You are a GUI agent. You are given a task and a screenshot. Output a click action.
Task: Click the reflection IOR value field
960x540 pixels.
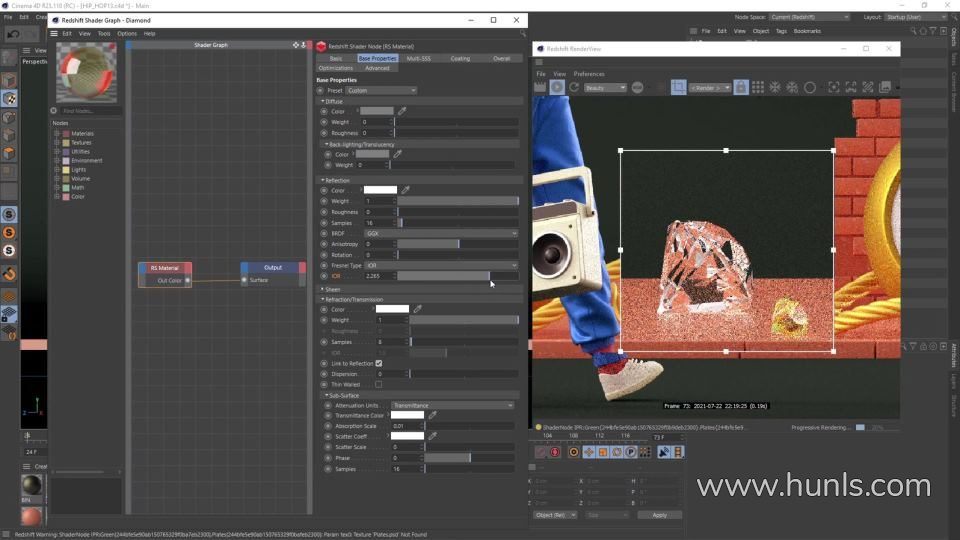(378, 276)
